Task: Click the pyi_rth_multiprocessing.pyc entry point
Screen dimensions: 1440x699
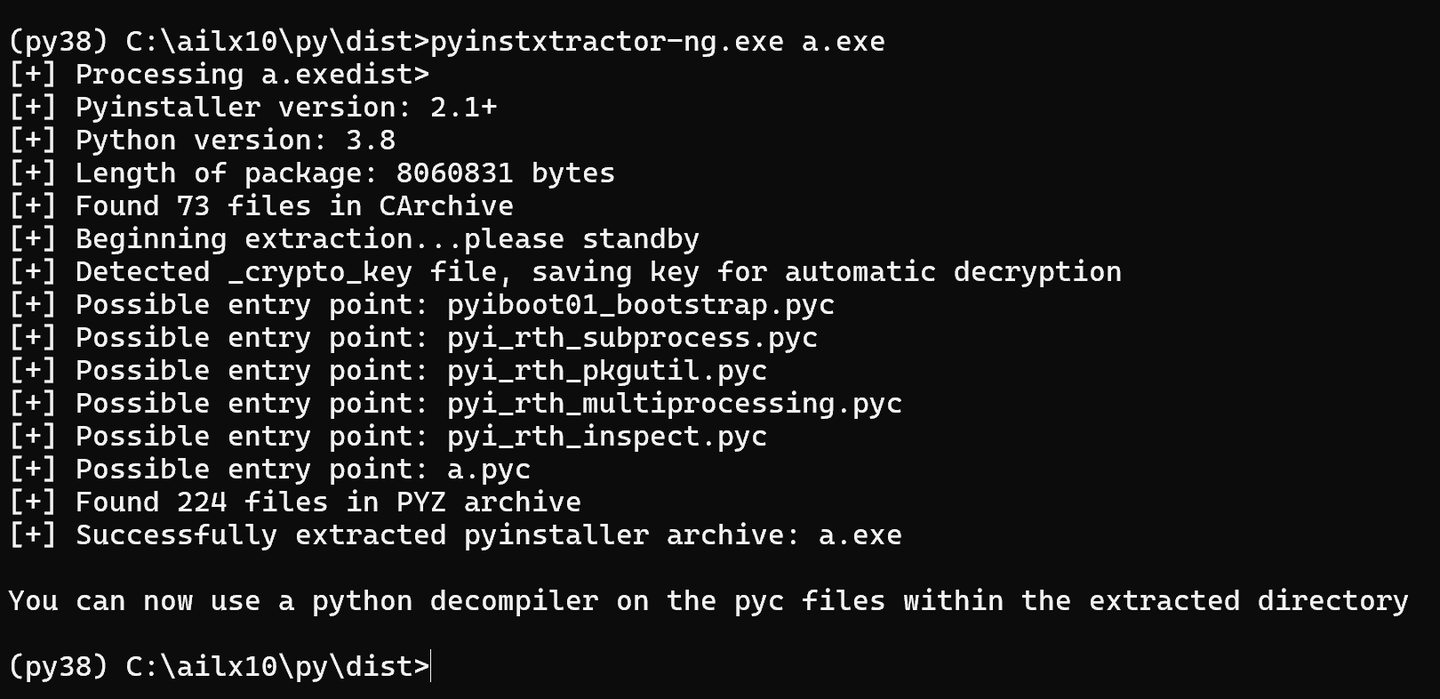Action: point(674,404)
